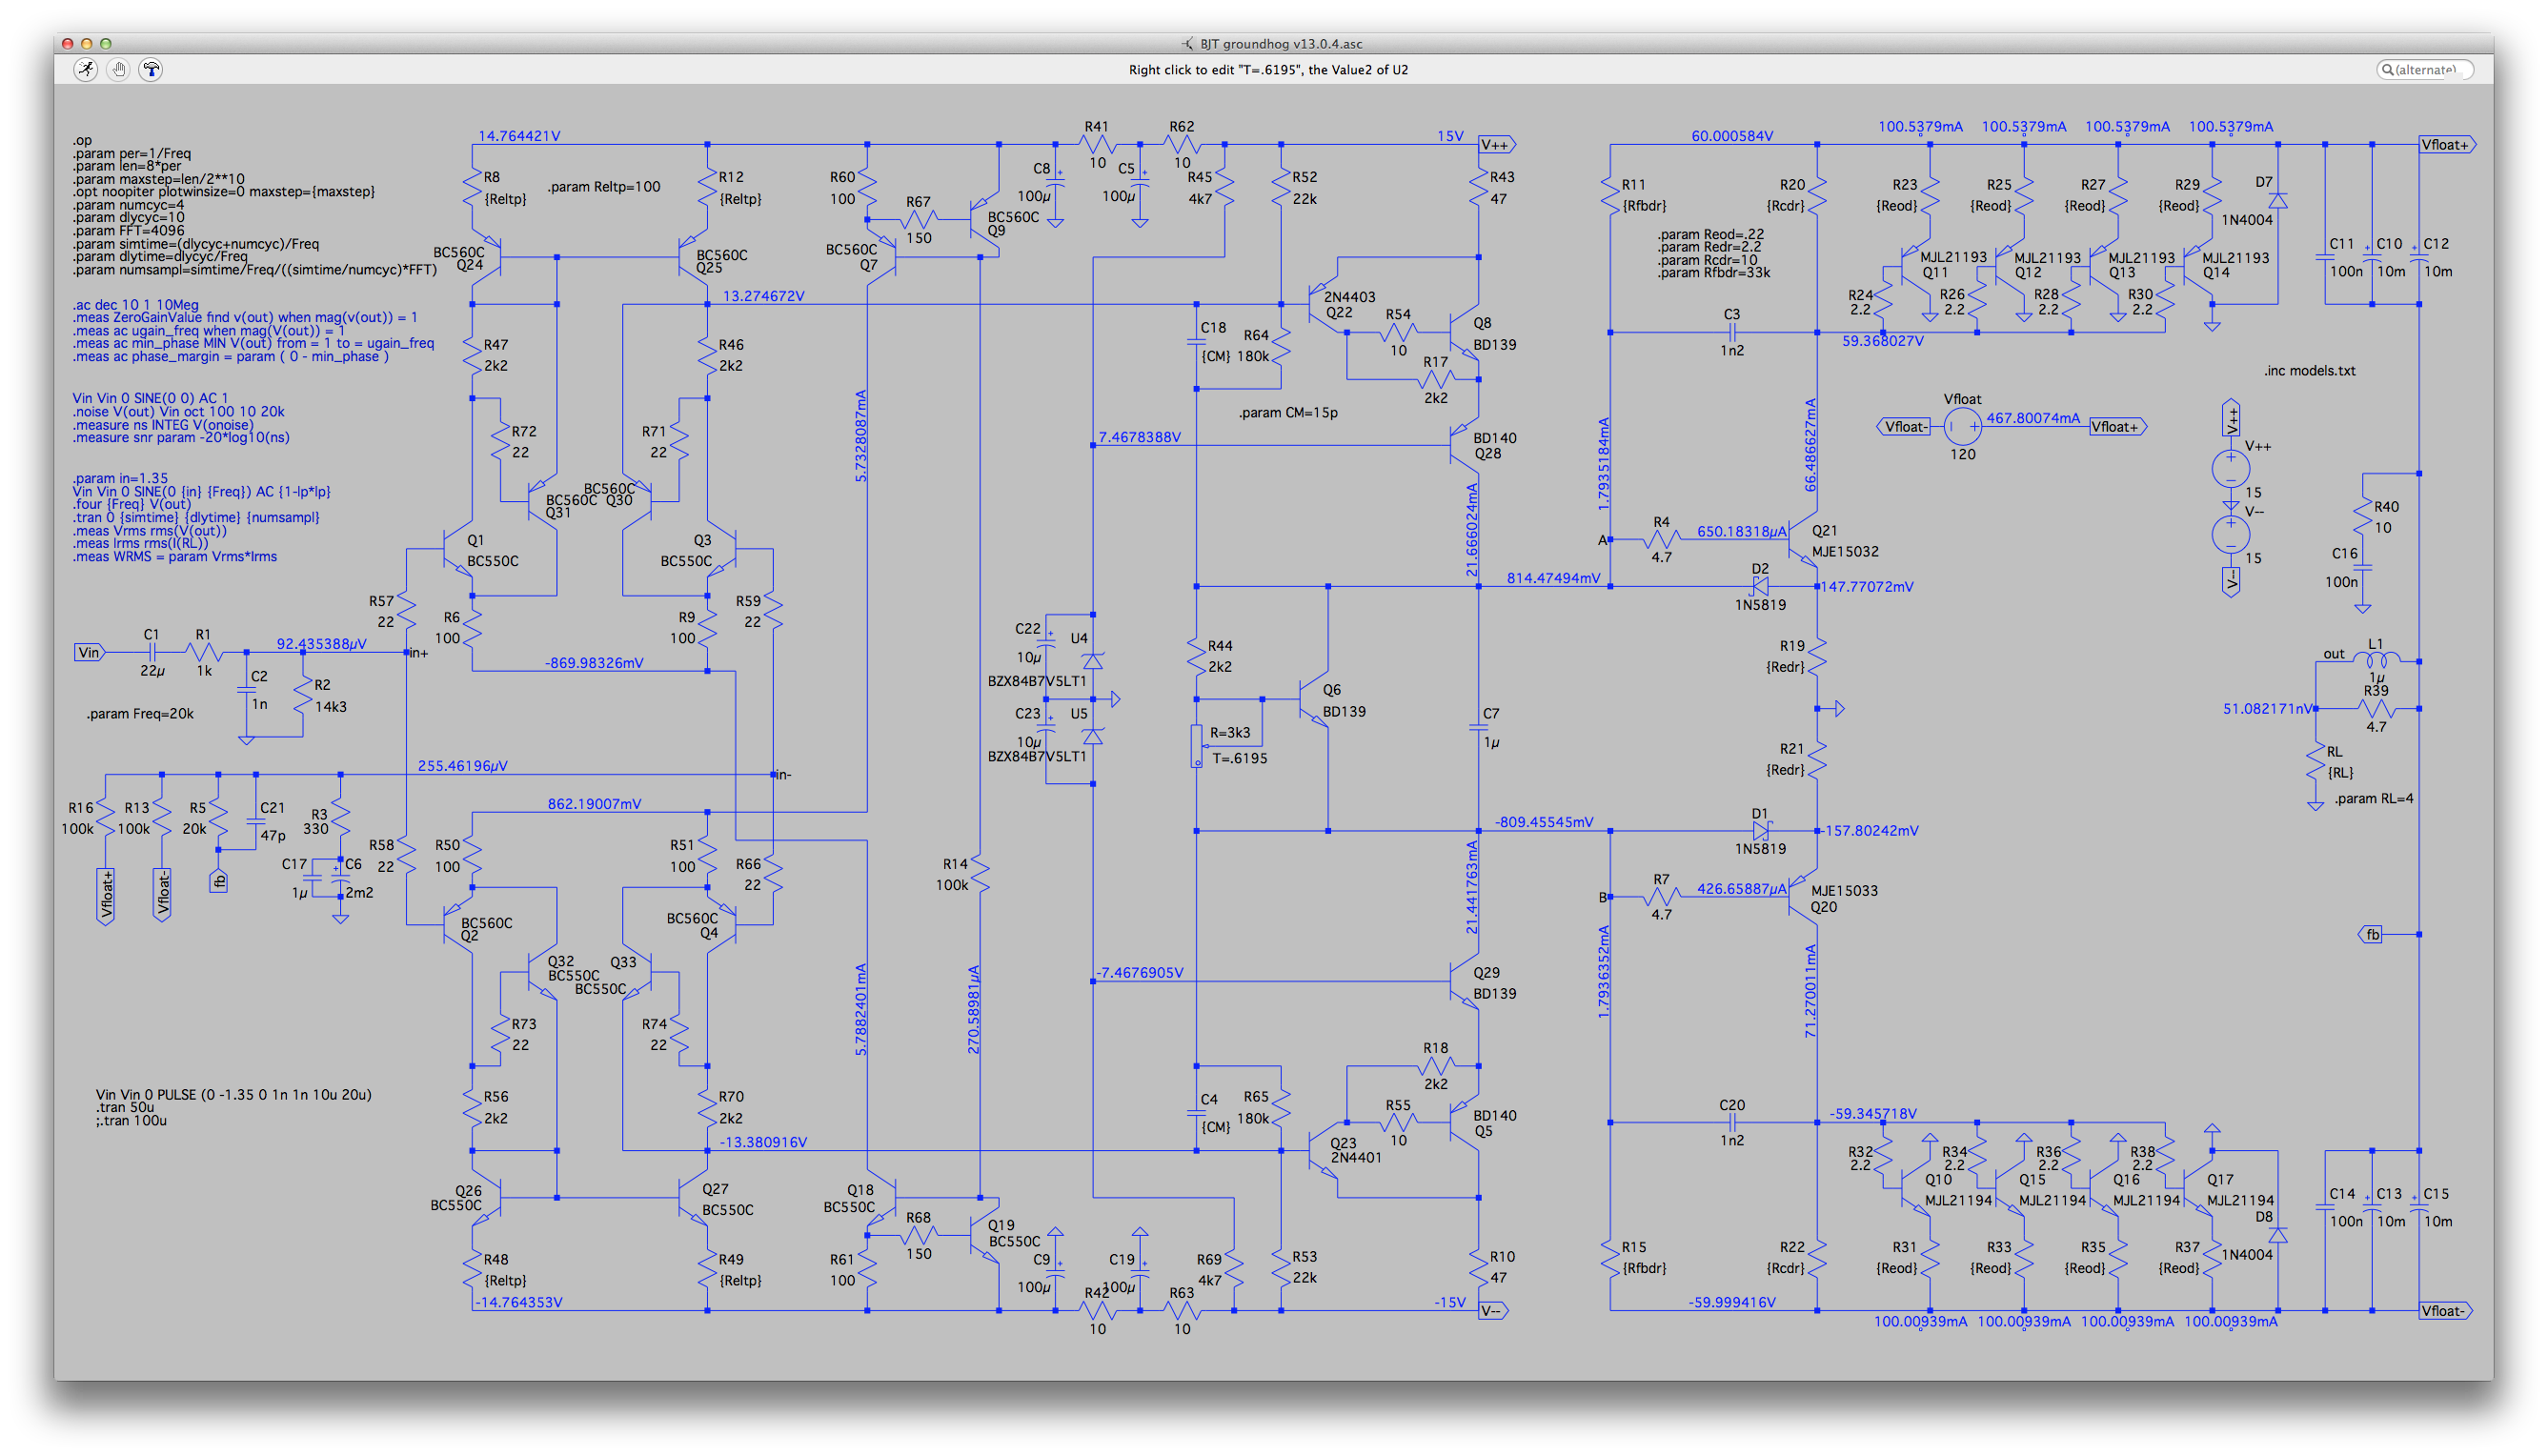
Task: Select the V++ 15 volt source symbol
Action: pos(2230,469)
